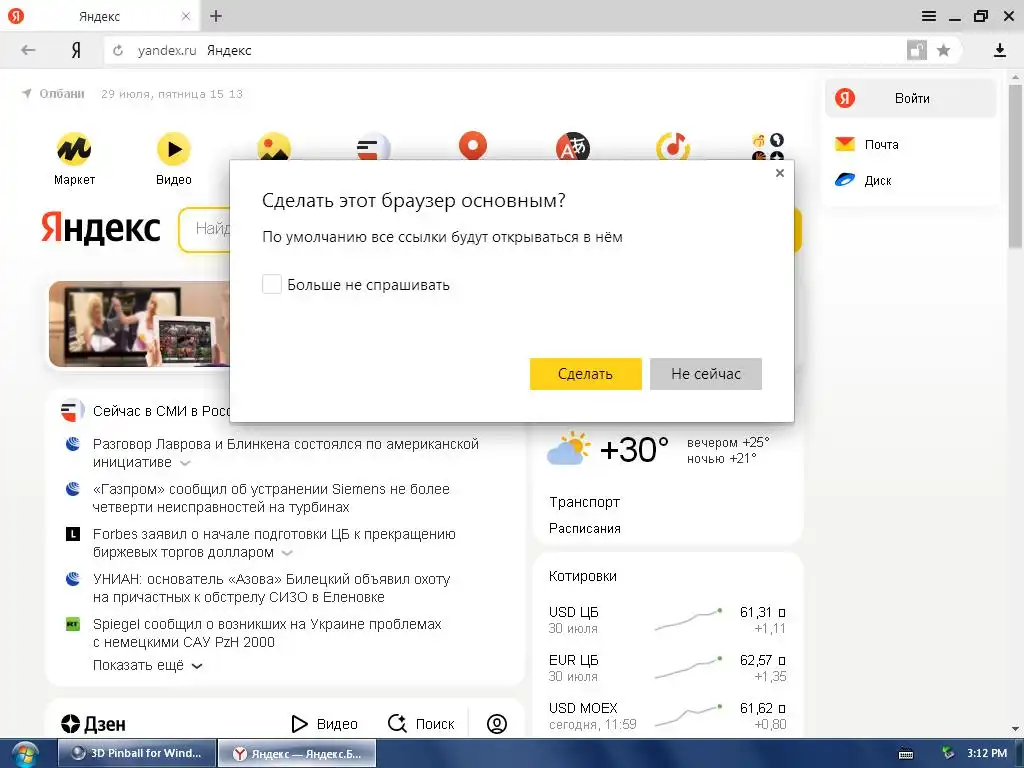Select the Яндекс browser taskbar item
The width and height of the screenshot is (1024, 768).
pos(297,753)
